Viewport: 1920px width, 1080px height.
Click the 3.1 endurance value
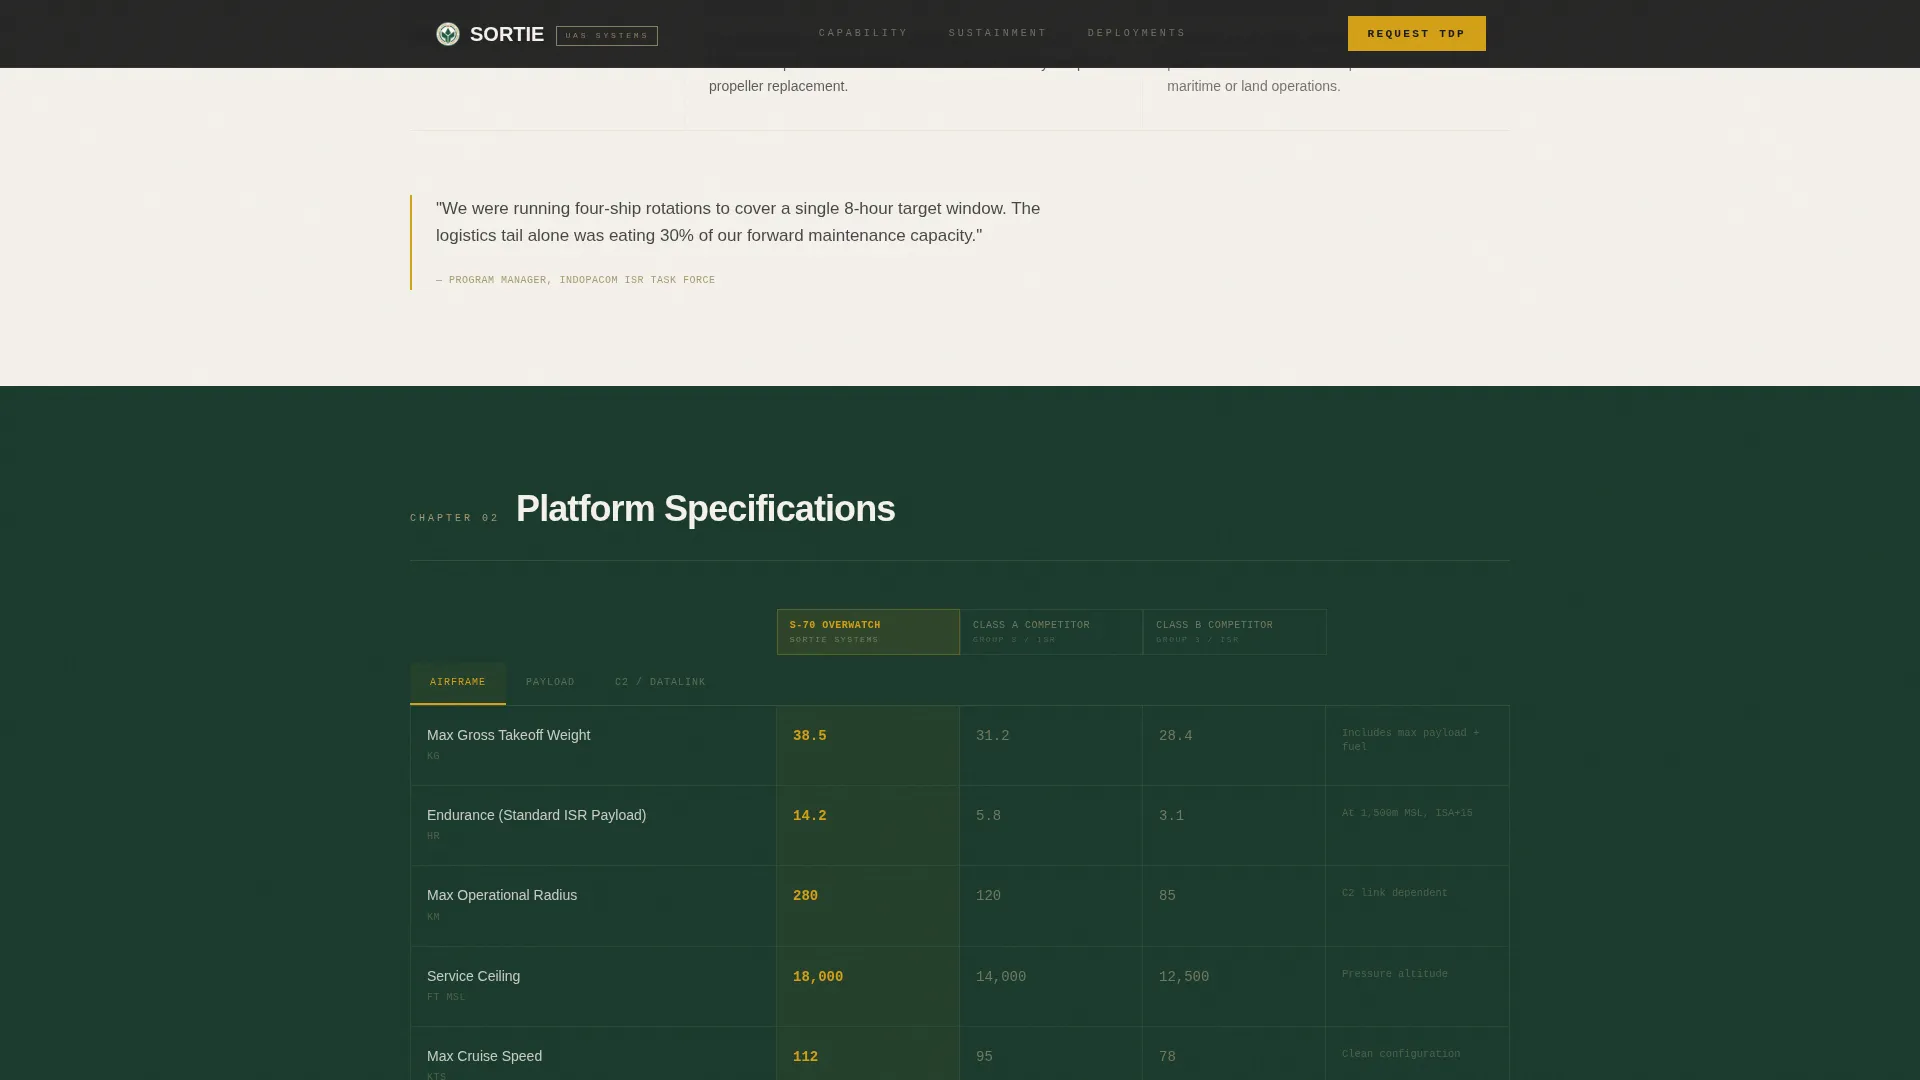click(1171, 816)
